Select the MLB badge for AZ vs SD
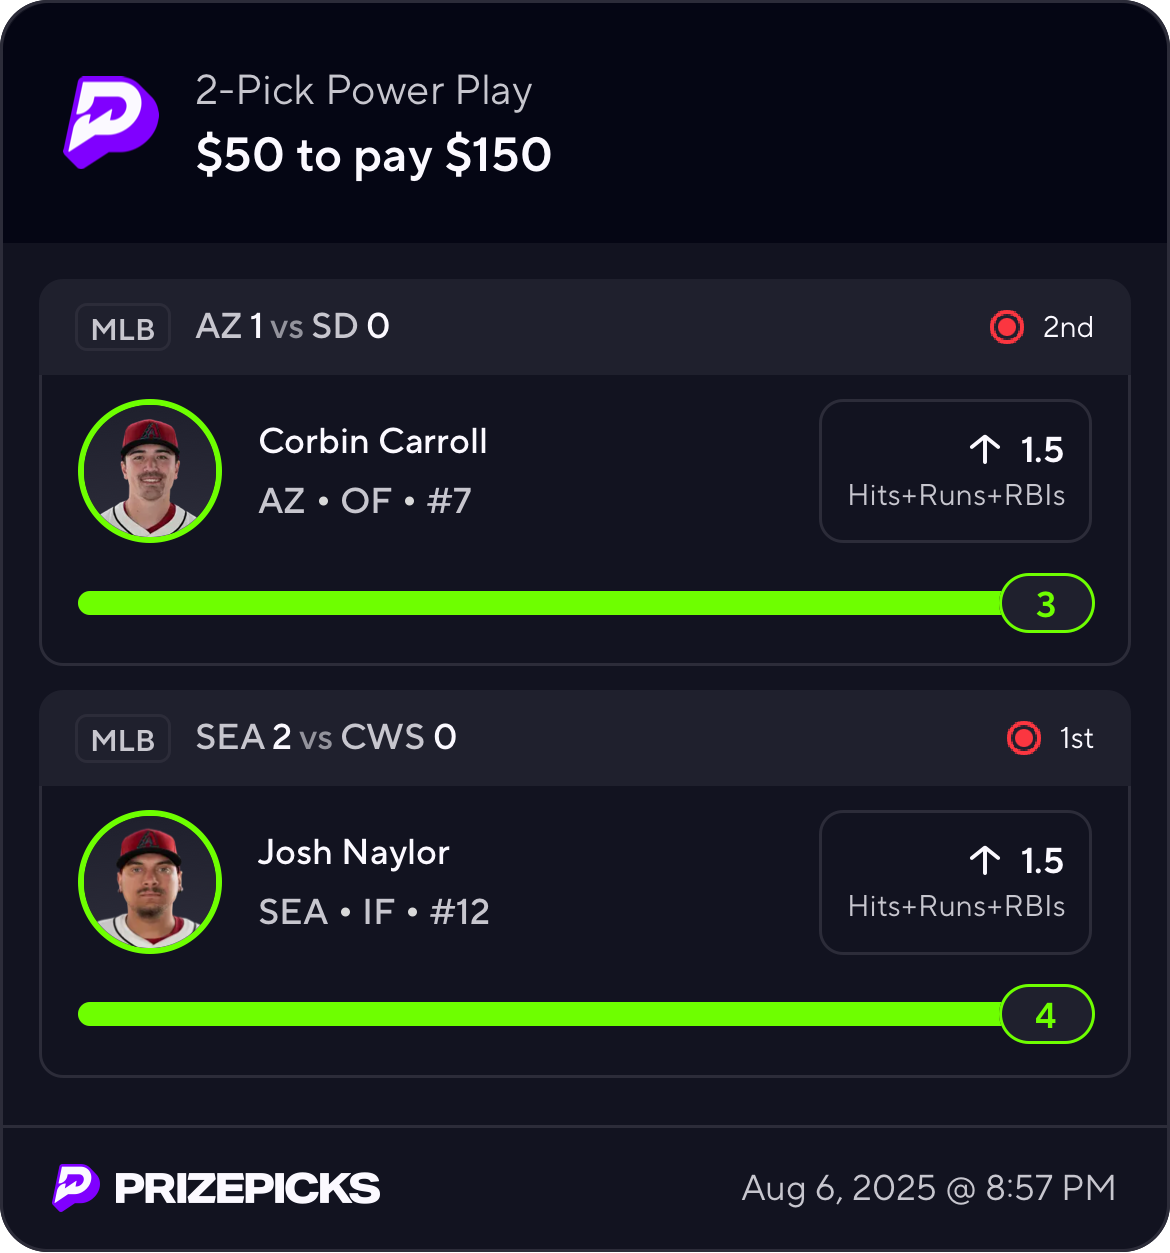Screen dimensions: 1170x1253 tap(123, 328)
